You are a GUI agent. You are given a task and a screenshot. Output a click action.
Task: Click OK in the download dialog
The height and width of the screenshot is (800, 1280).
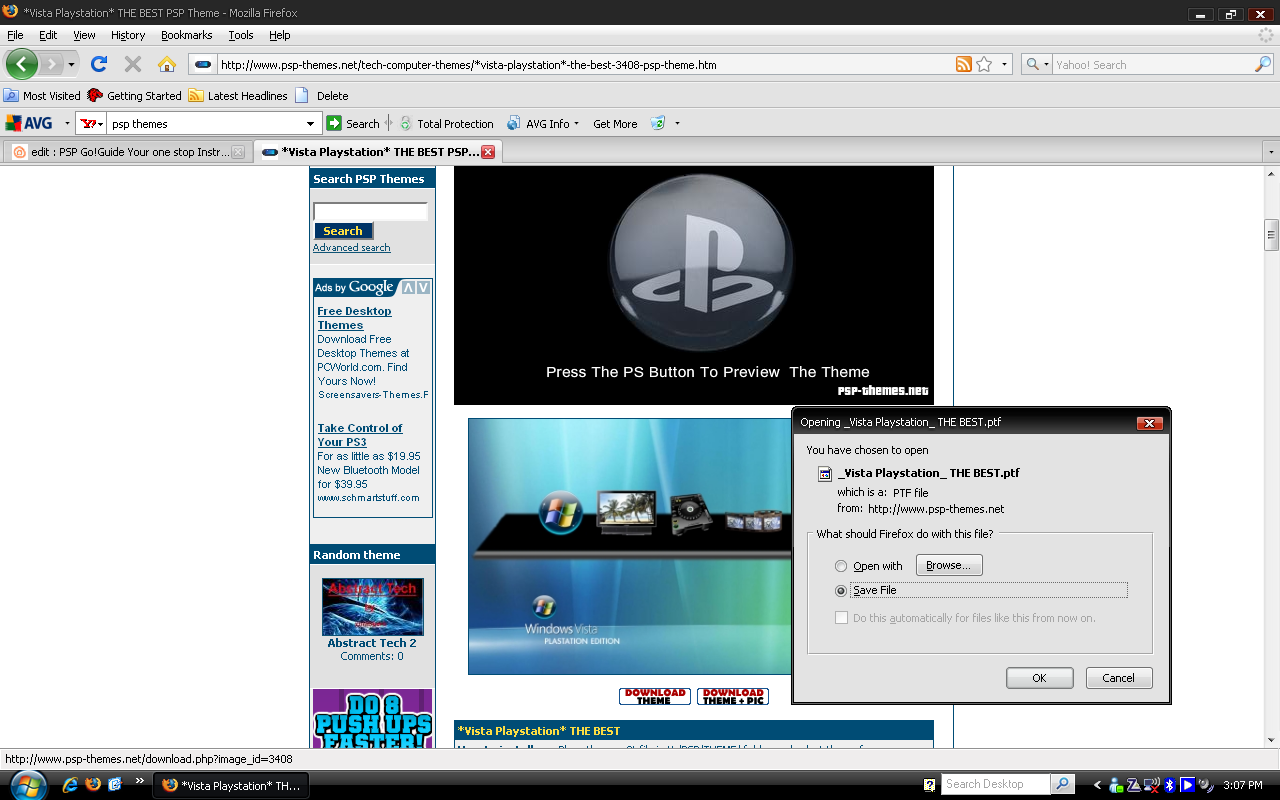(x=1039, y=678)
